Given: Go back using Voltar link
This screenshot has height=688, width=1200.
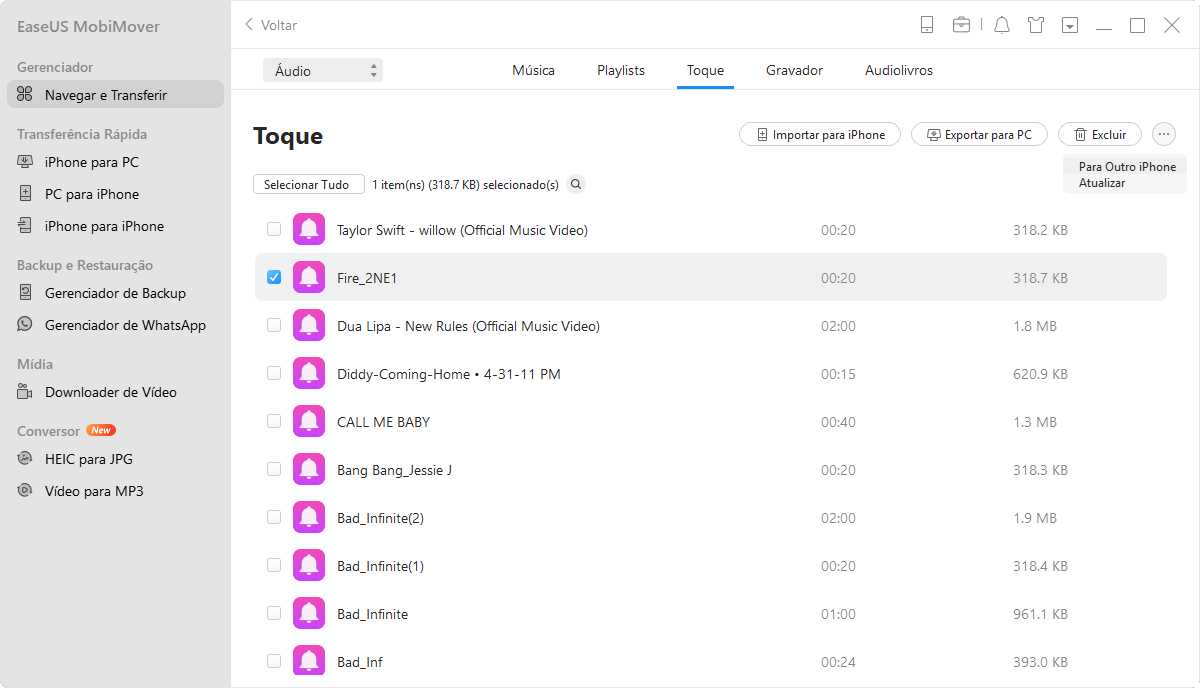Looking at the screenshot, I should pyautogui.click(x=271, y=25).
